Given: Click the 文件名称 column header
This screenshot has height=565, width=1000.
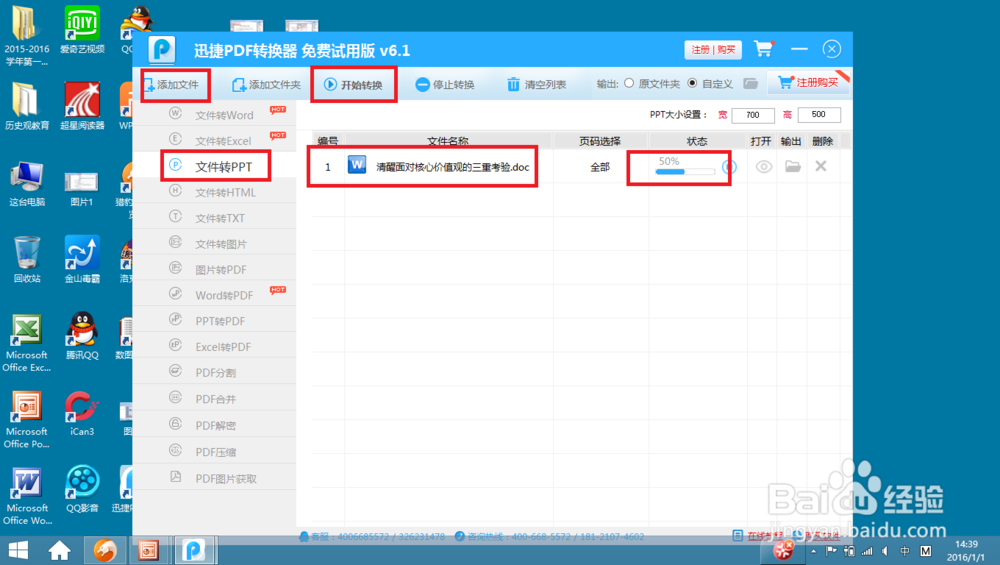Looking at the screenshot, I should point(448,141).
